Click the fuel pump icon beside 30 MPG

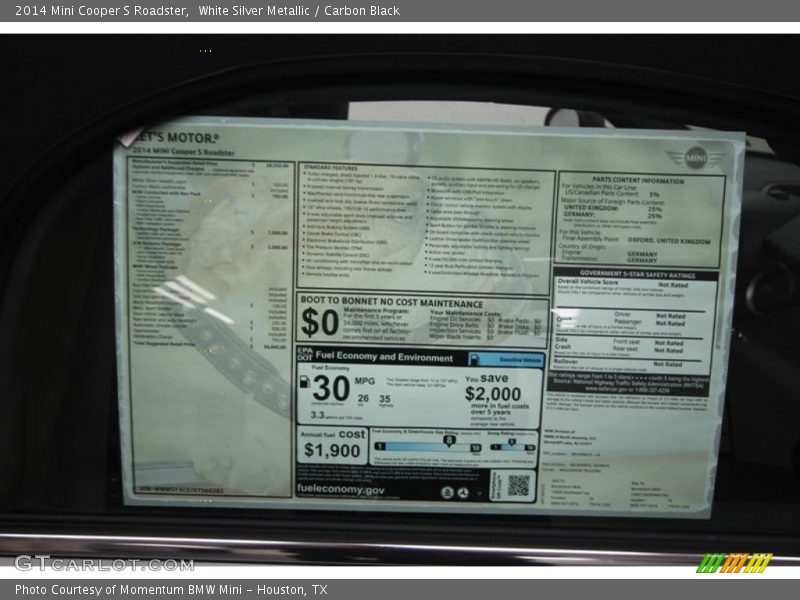point(305,382)
